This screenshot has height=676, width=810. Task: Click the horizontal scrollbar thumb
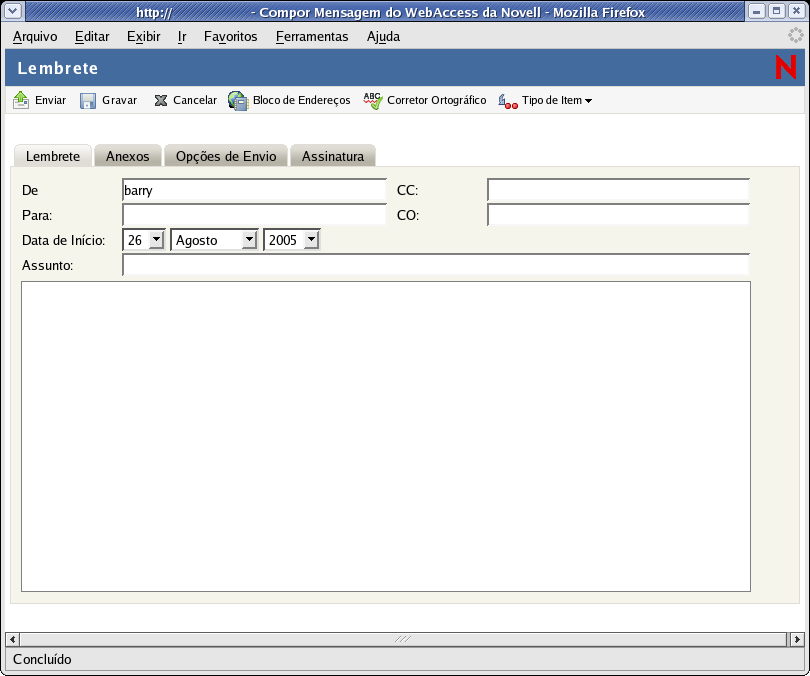[x=403, y=639]
